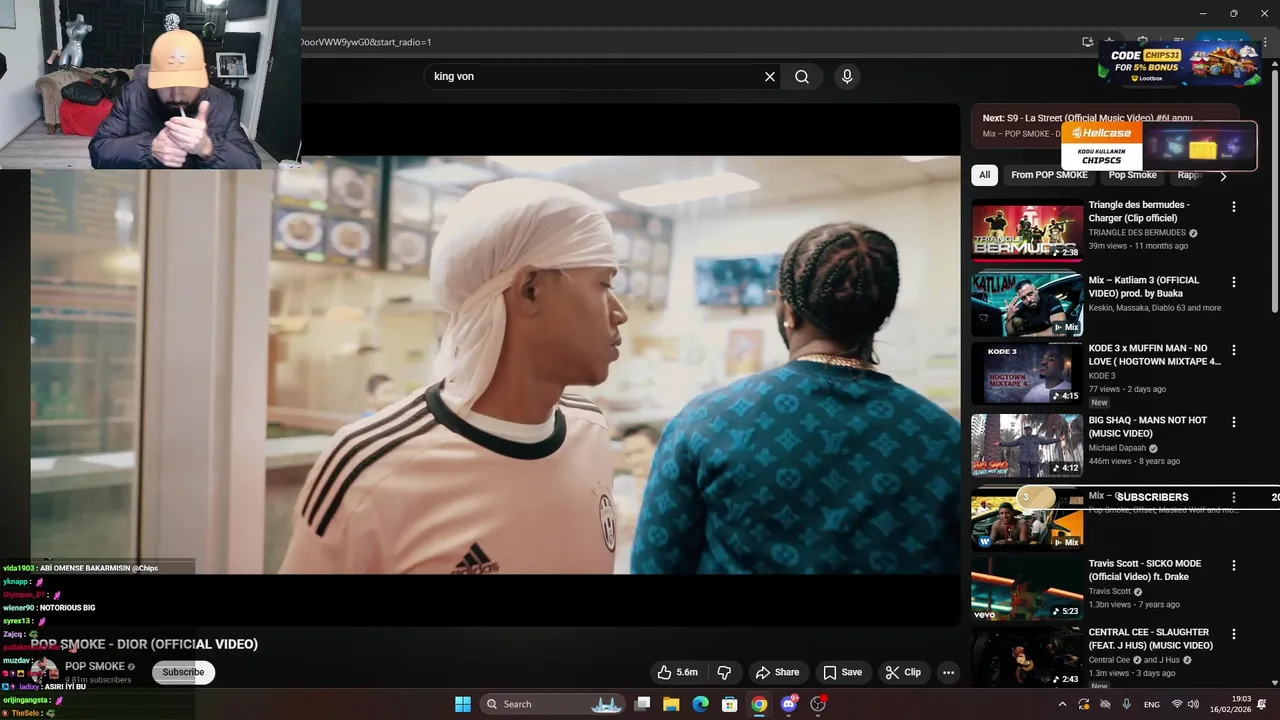
Task: Click the video player area
Action: (x=495, y=365)
